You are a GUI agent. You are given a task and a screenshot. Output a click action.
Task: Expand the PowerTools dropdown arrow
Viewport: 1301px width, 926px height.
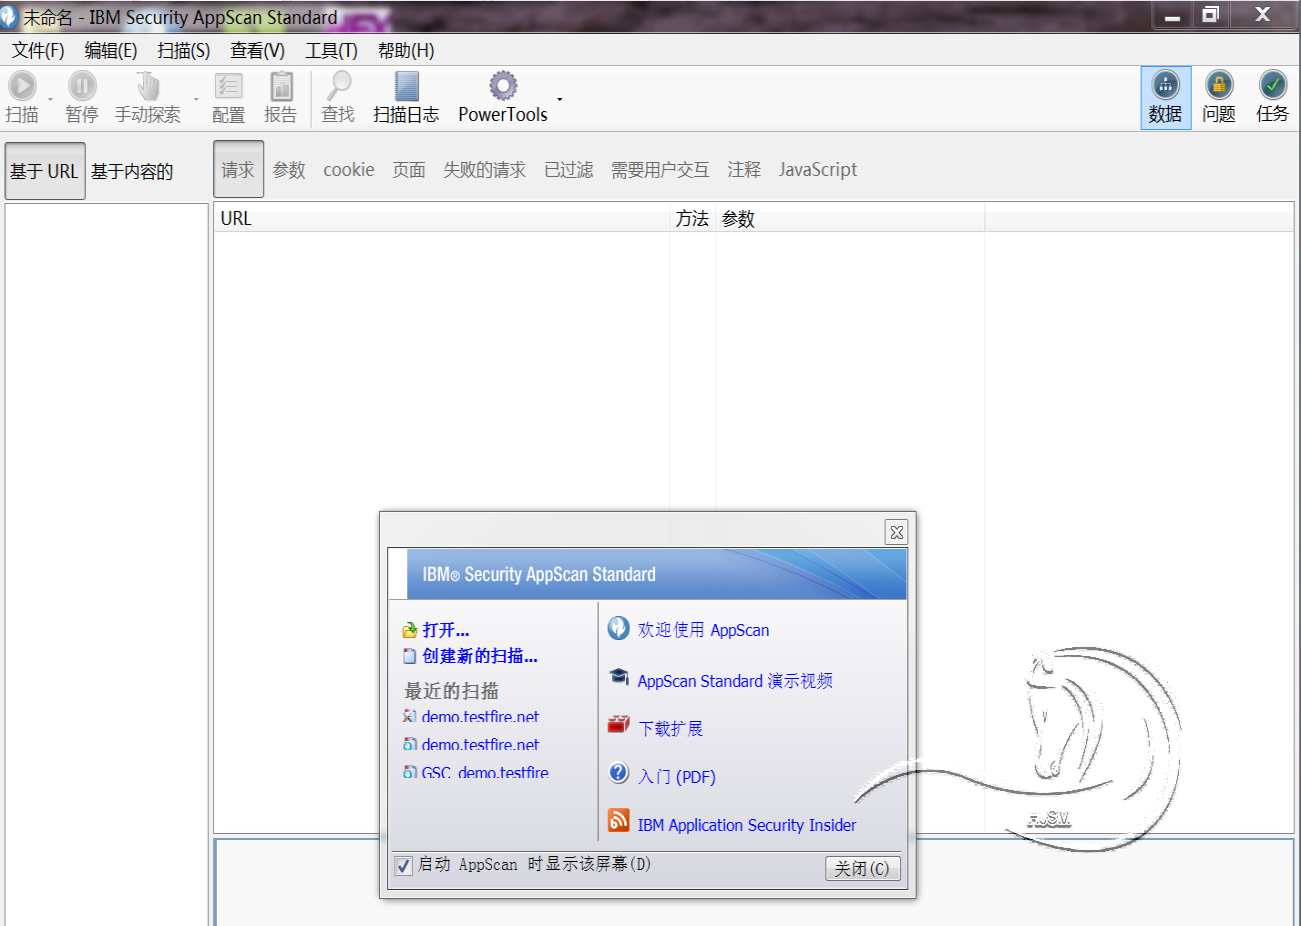[560, 99]
